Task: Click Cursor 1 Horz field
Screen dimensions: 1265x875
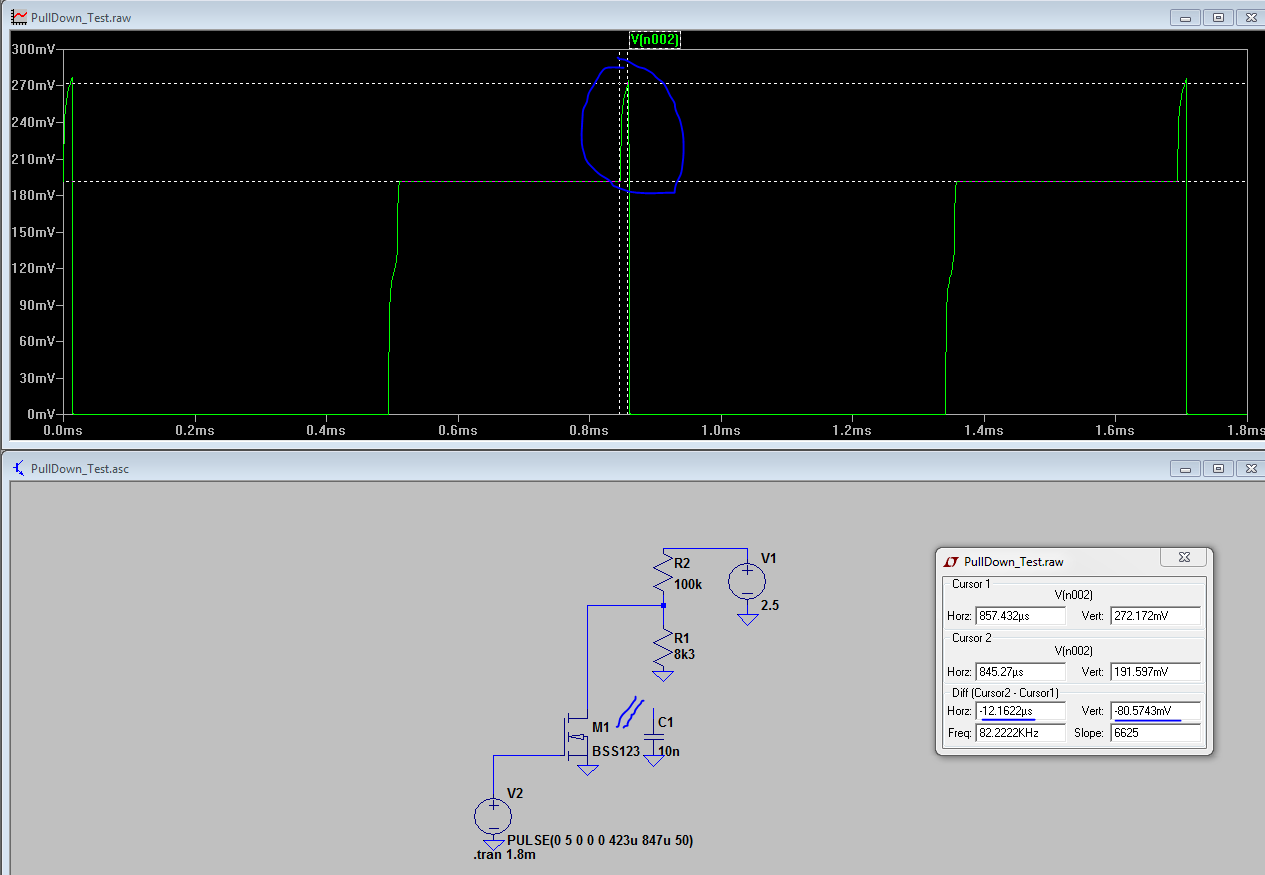Action: pyautogui.click(x=1019, y=616)
